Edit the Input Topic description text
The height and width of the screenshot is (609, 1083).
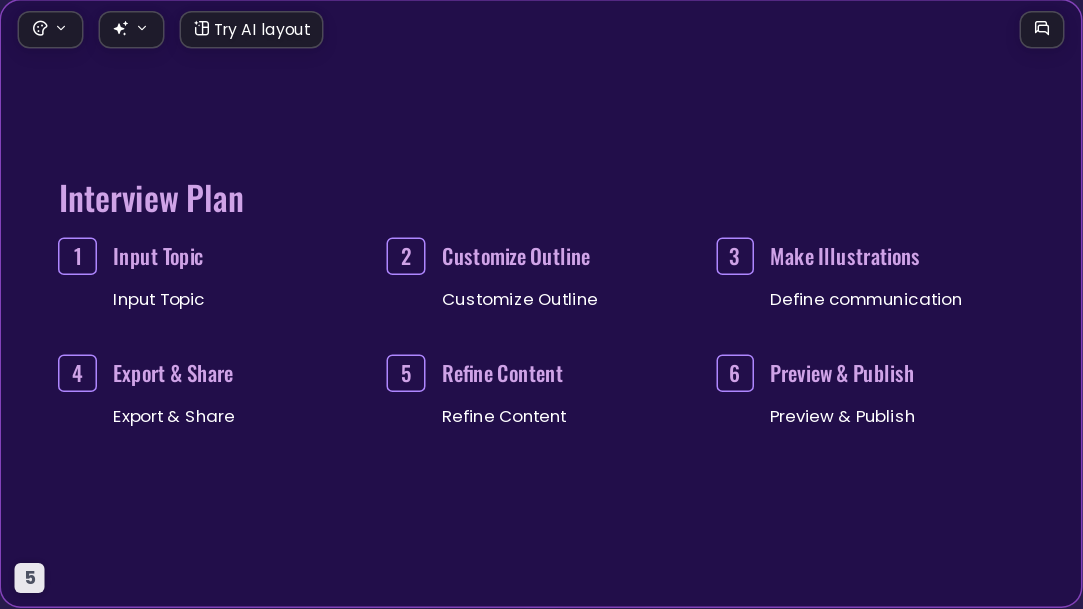click(158, 300)
